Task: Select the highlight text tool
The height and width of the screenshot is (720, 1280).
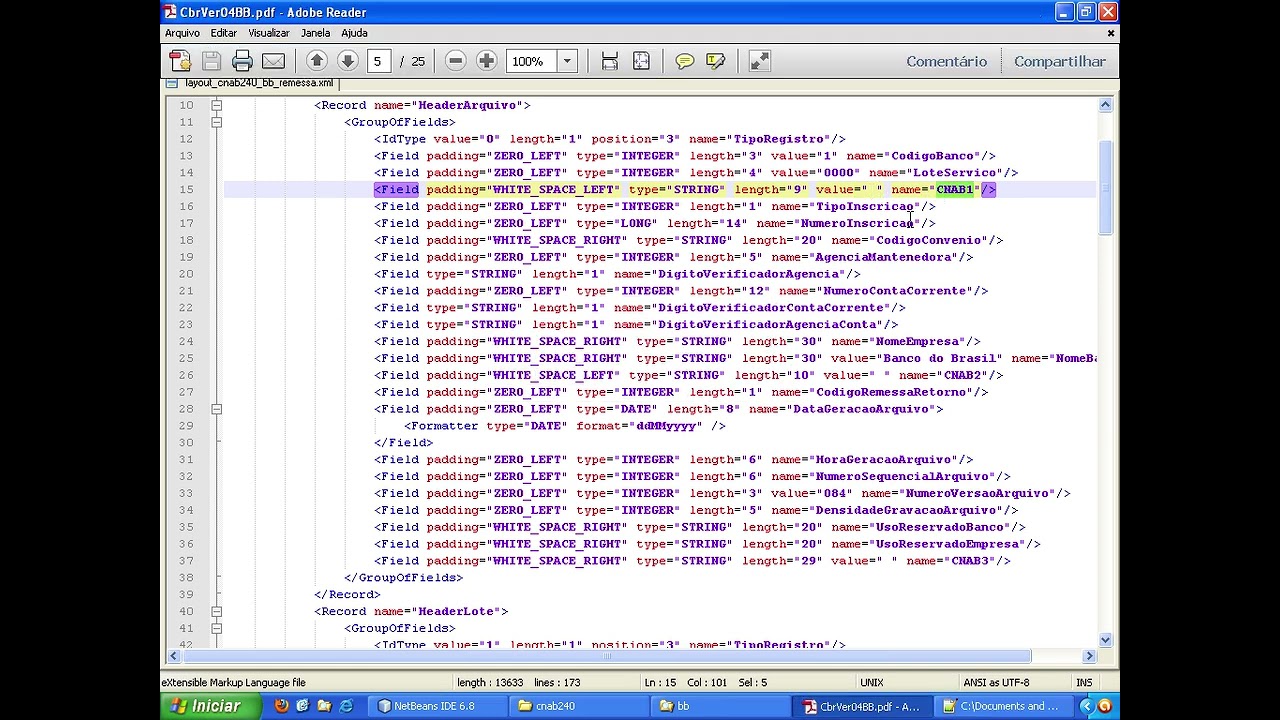Action: [x=715, y=61]
